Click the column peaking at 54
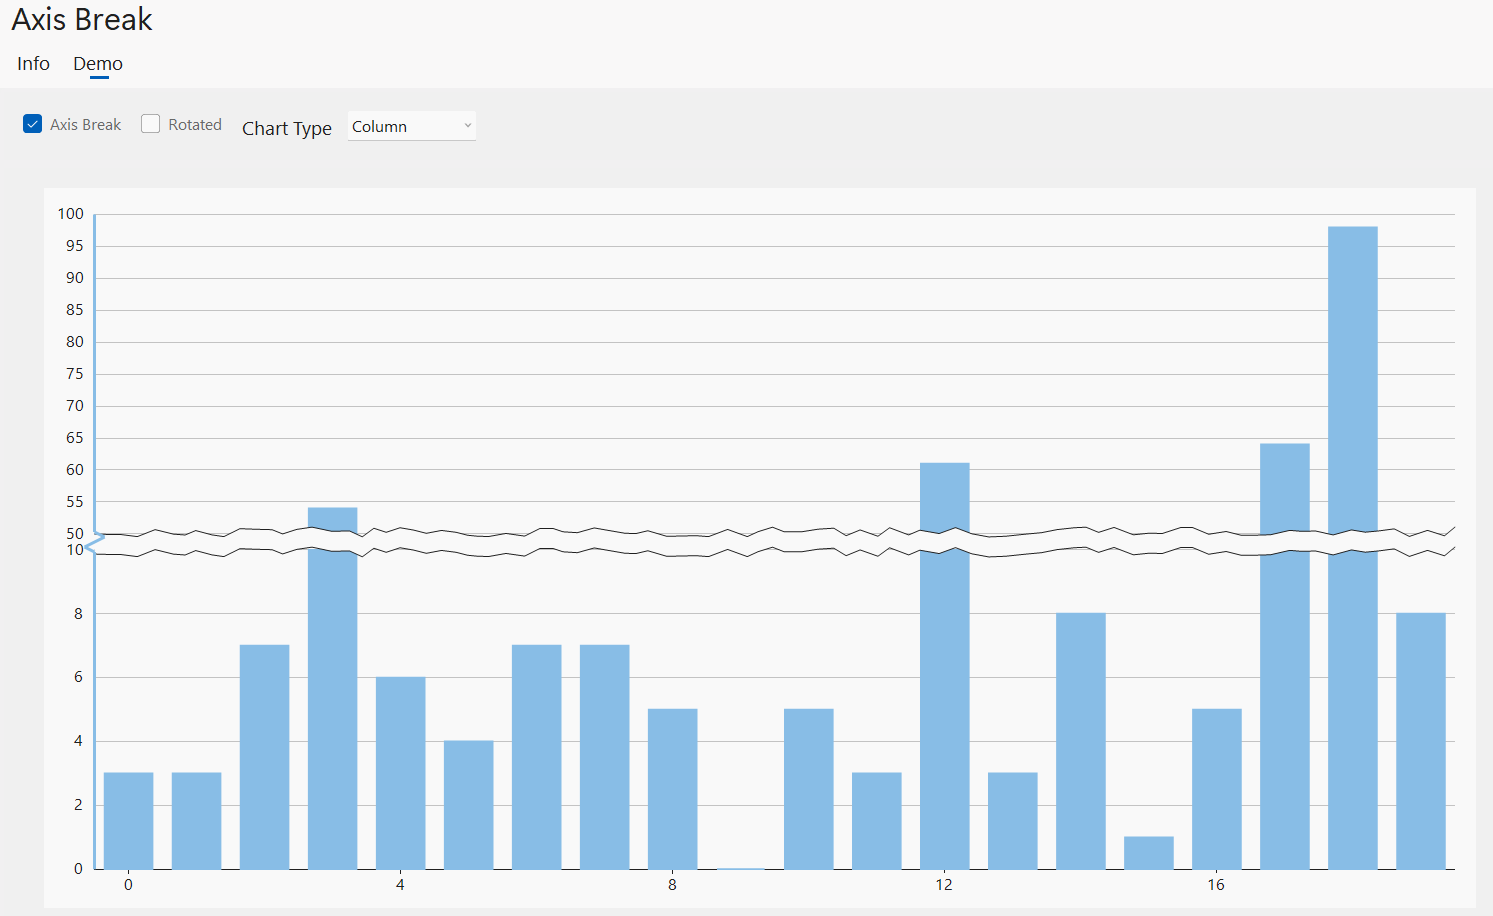The width and height of the screenshot is (1493, 916). (333, 688)
